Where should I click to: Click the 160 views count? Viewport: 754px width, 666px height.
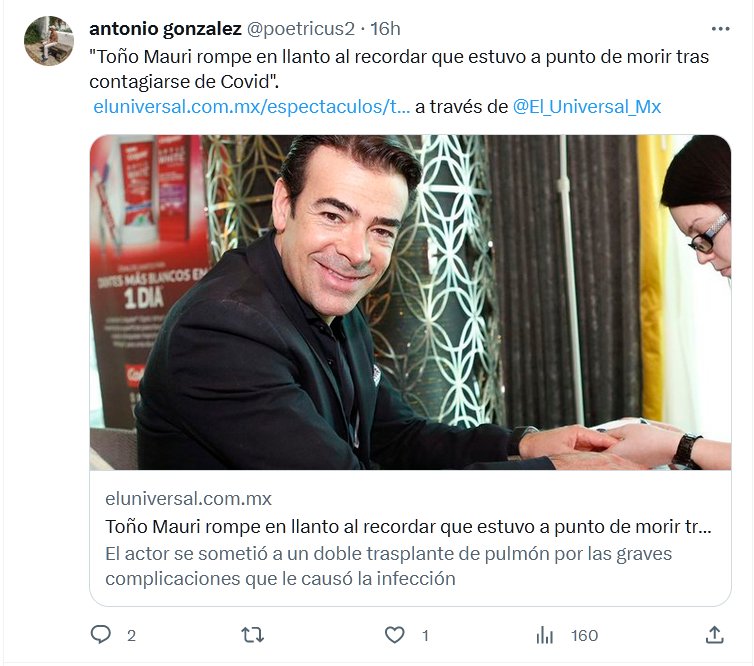584,636
